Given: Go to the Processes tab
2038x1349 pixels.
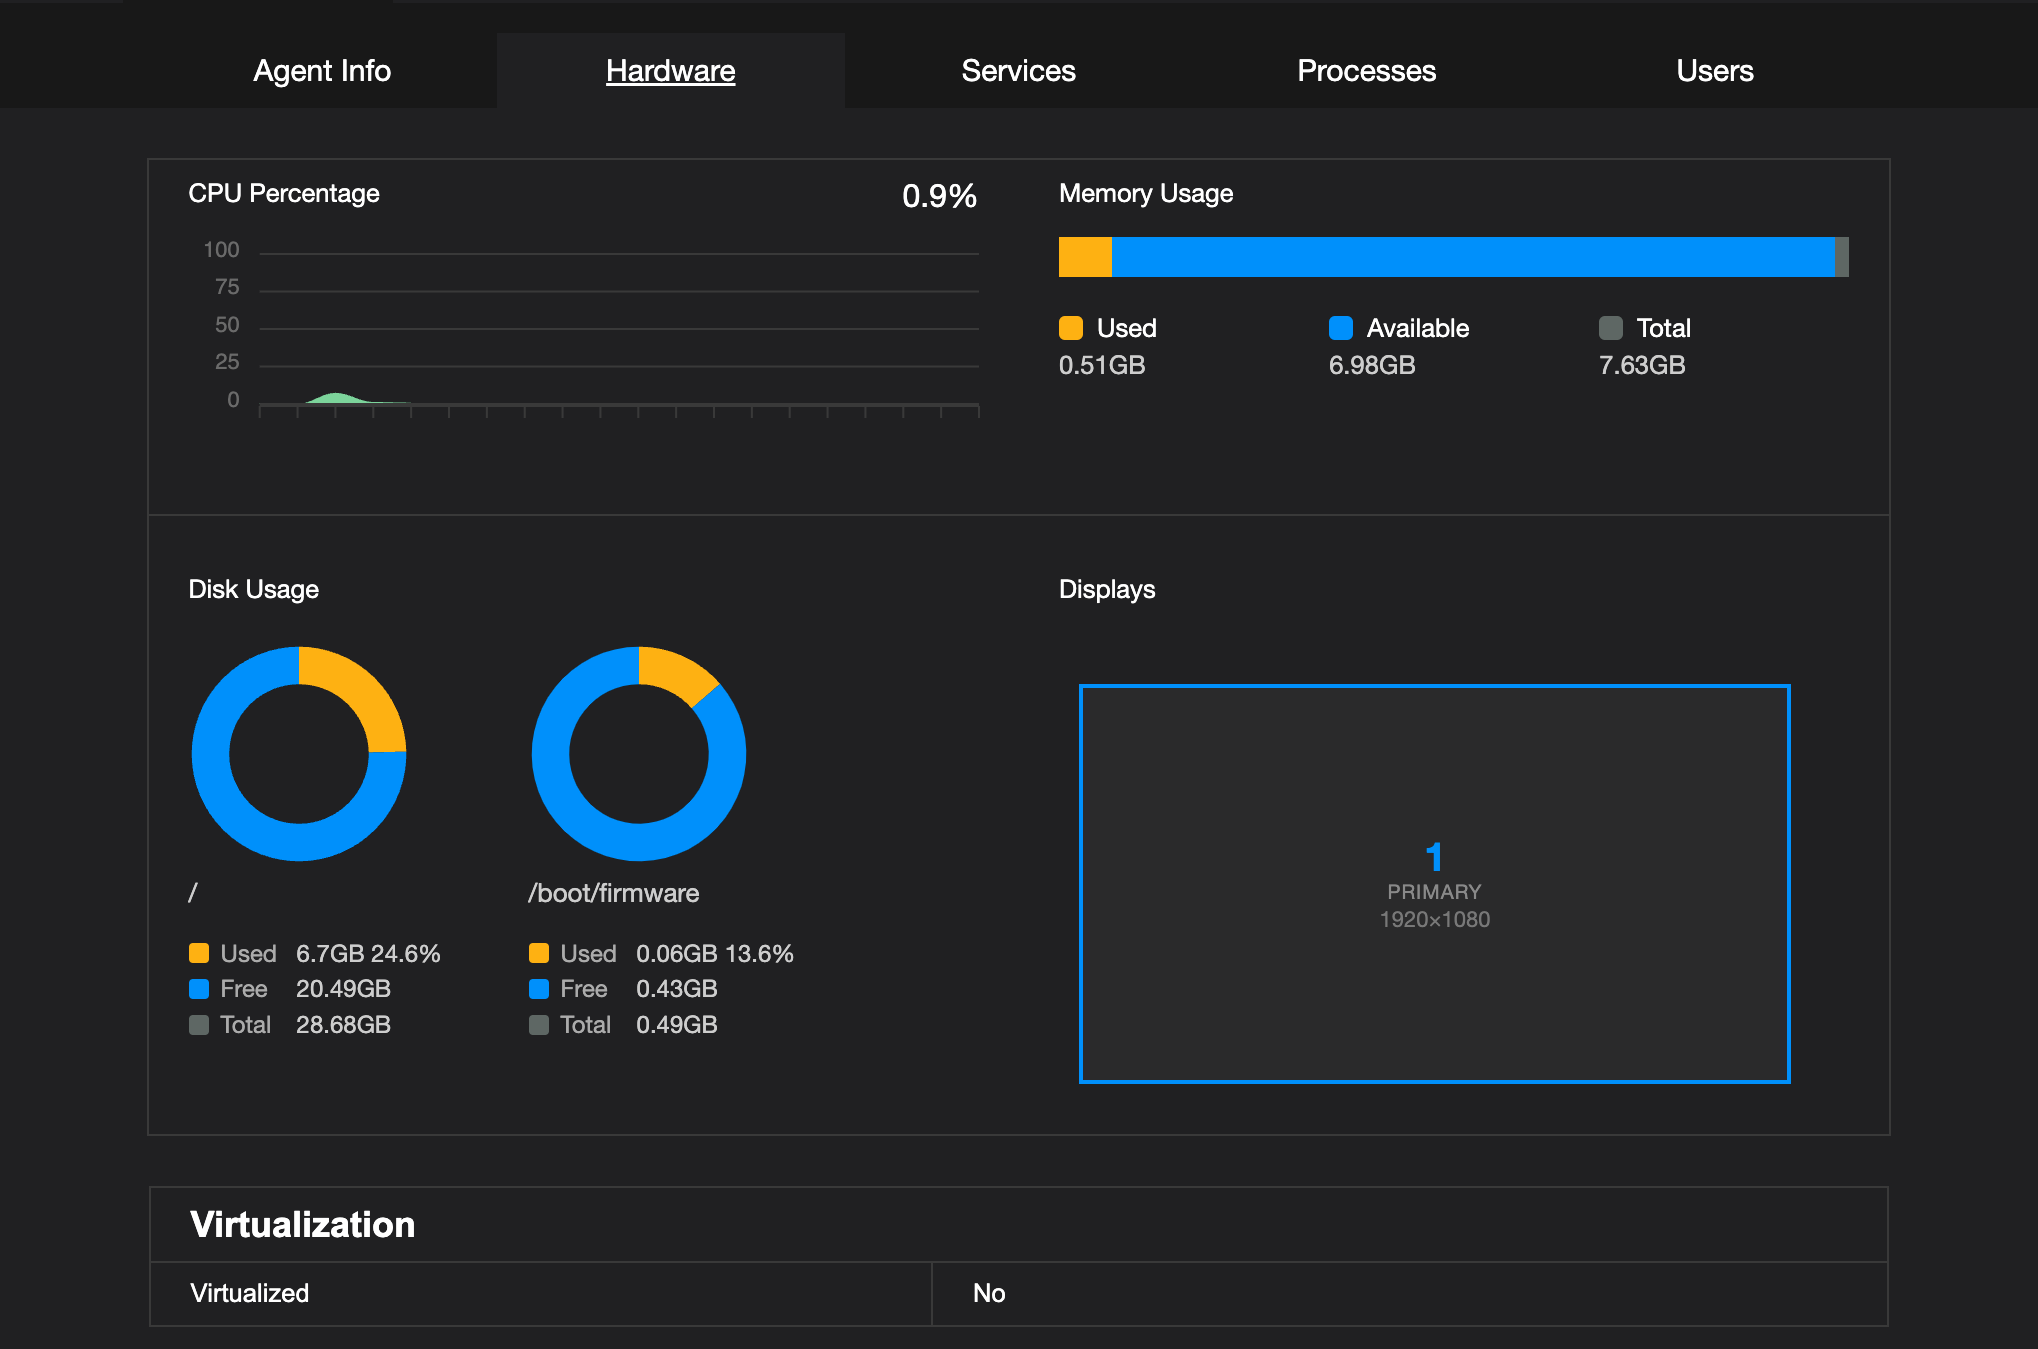Looking at the screenshot, I should tap(1366, 71).
